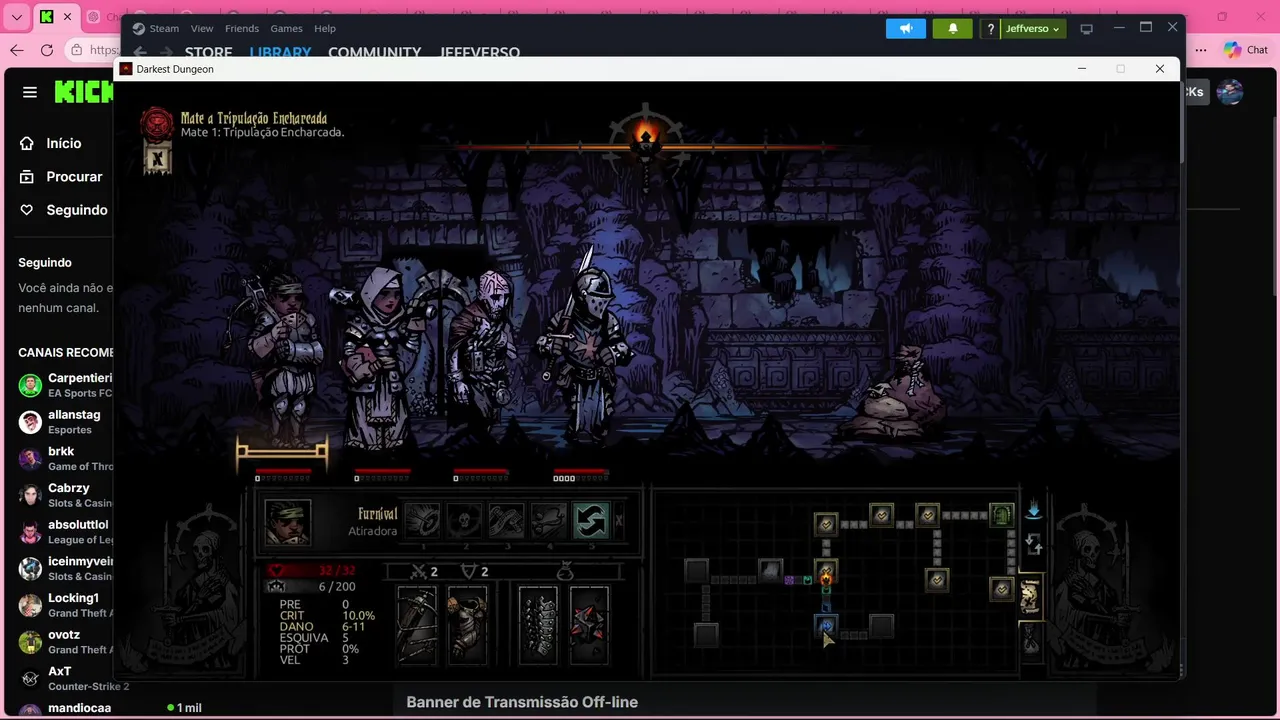Select the first combat skill icon

[422, 521]
